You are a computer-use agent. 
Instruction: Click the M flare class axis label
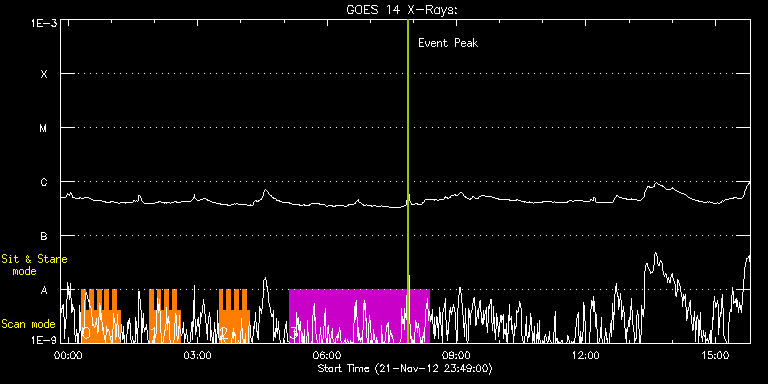click(44, 128)
